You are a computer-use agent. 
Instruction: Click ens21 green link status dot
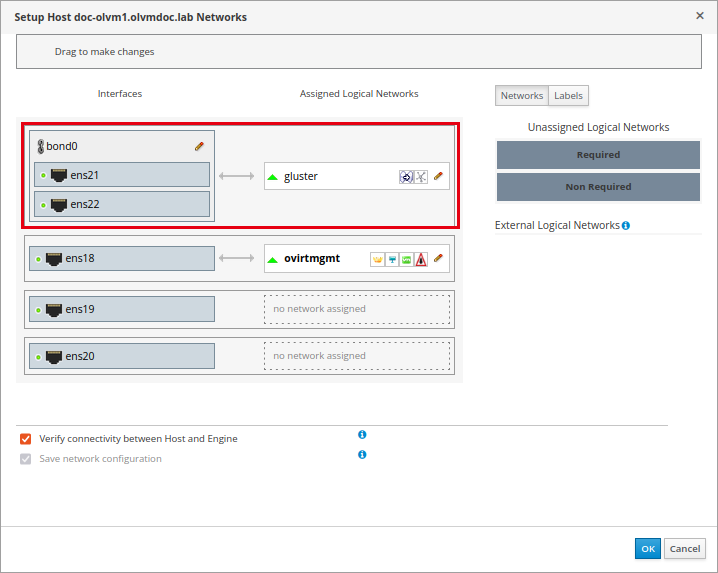point(43,175)
